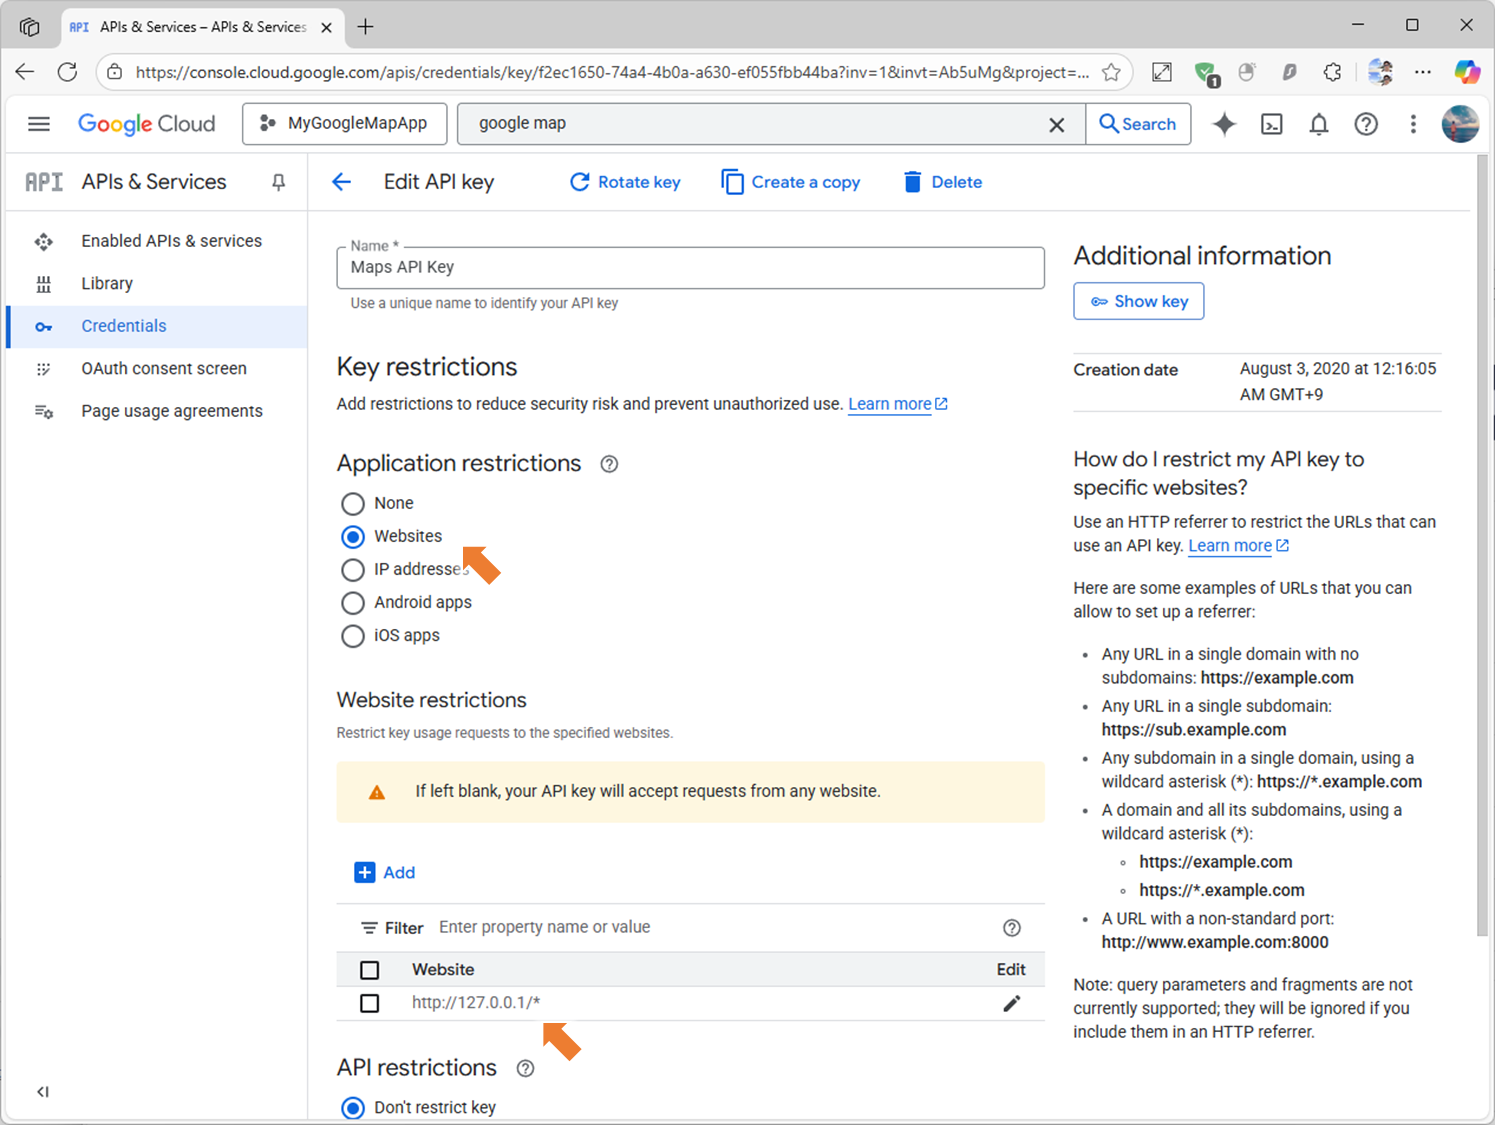Open a new browser tab
Viewport: 1495px width, 1125px height.
[x=366, y=27]
